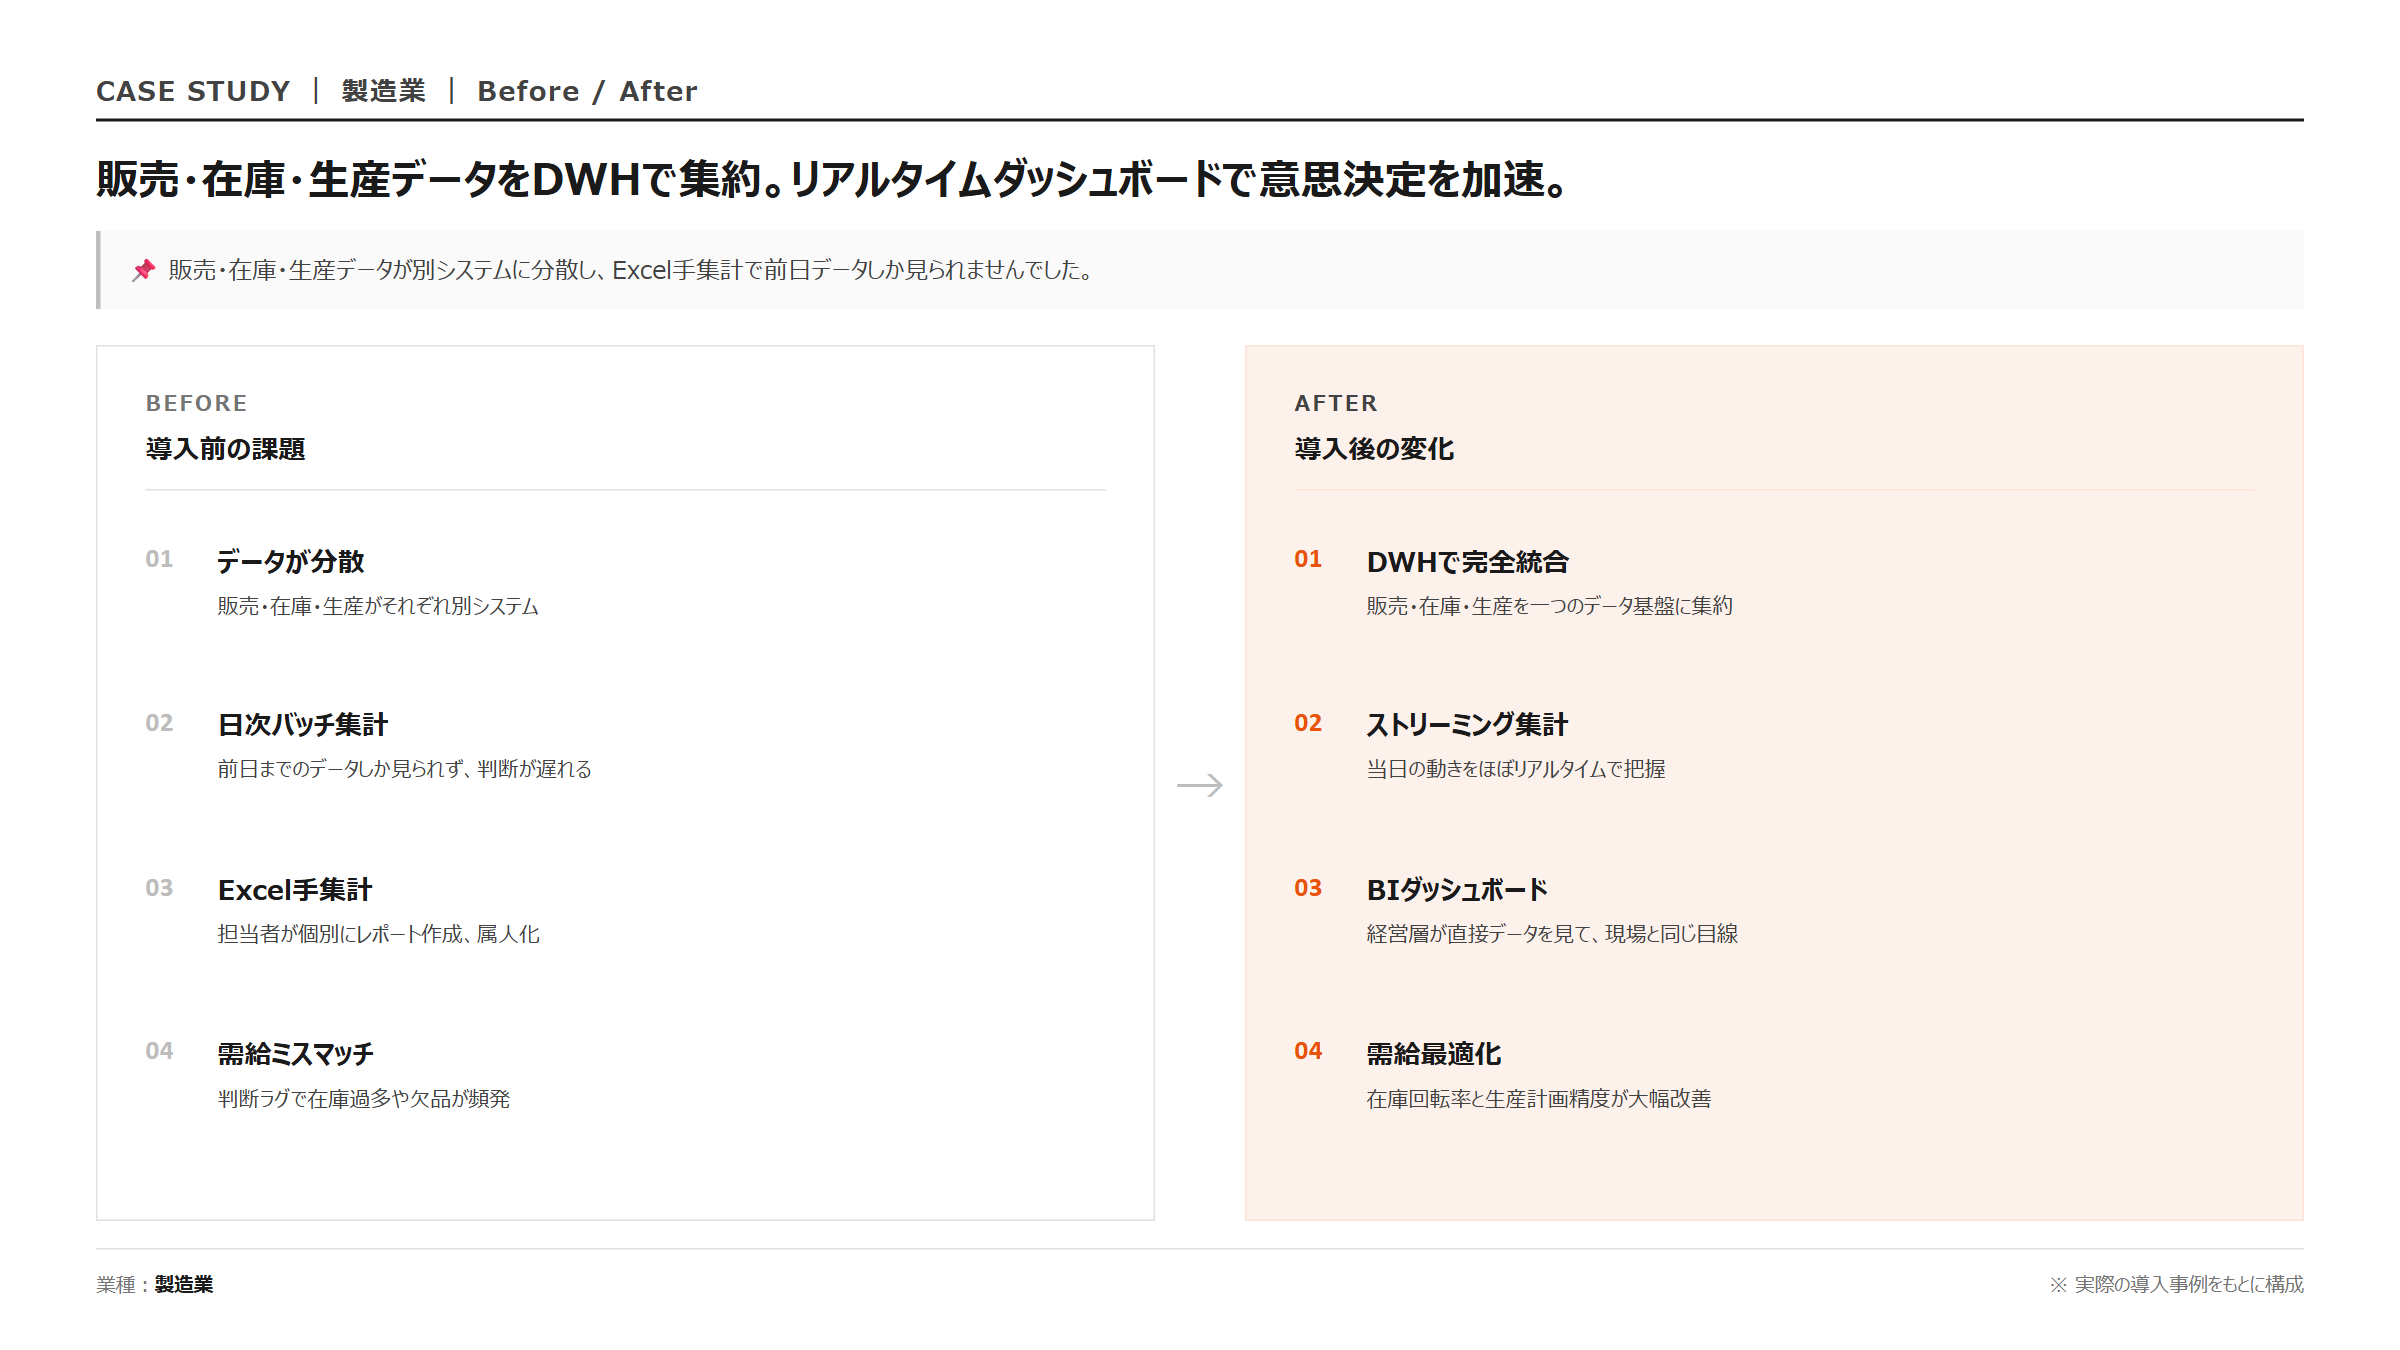Click '前日までのデータしか見られず、判断が遅れる' text
The image size is (2400, 1350).
click(x=405, y=769)
